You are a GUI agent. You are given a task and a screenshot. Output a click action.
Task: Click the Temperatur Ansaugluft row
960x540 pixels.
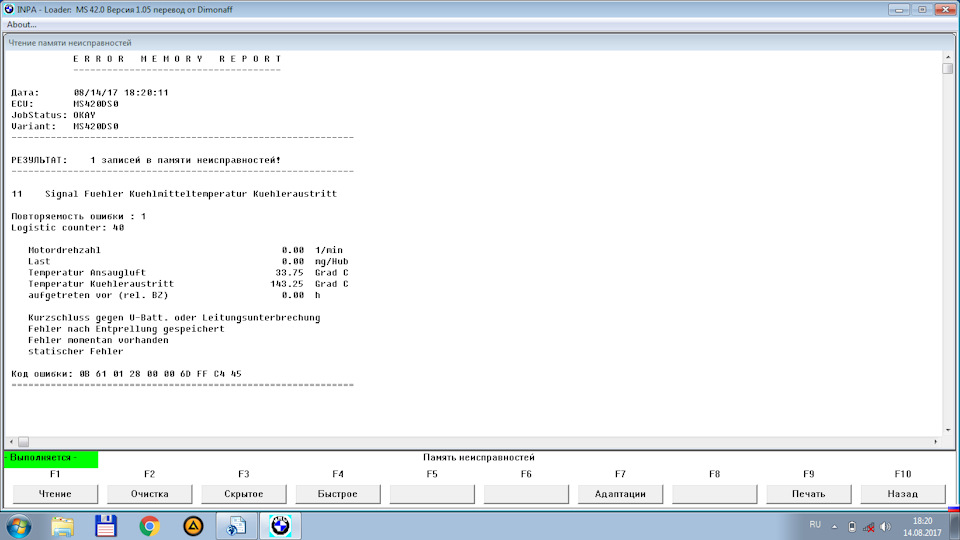[188, 272]
